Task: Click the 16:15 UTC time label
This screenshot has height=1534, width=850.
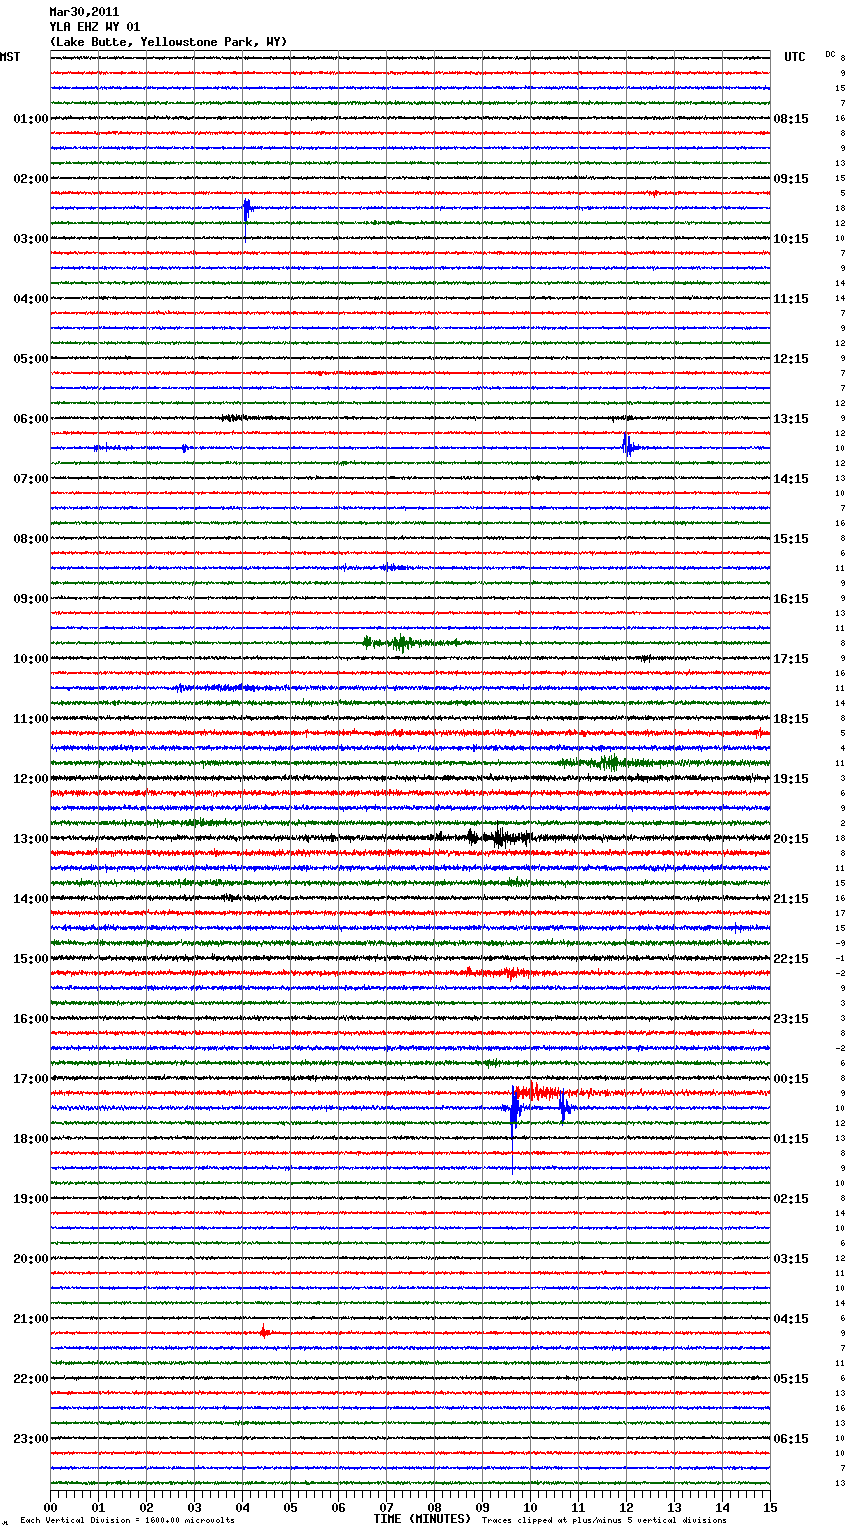Action: tap(791, 599)
